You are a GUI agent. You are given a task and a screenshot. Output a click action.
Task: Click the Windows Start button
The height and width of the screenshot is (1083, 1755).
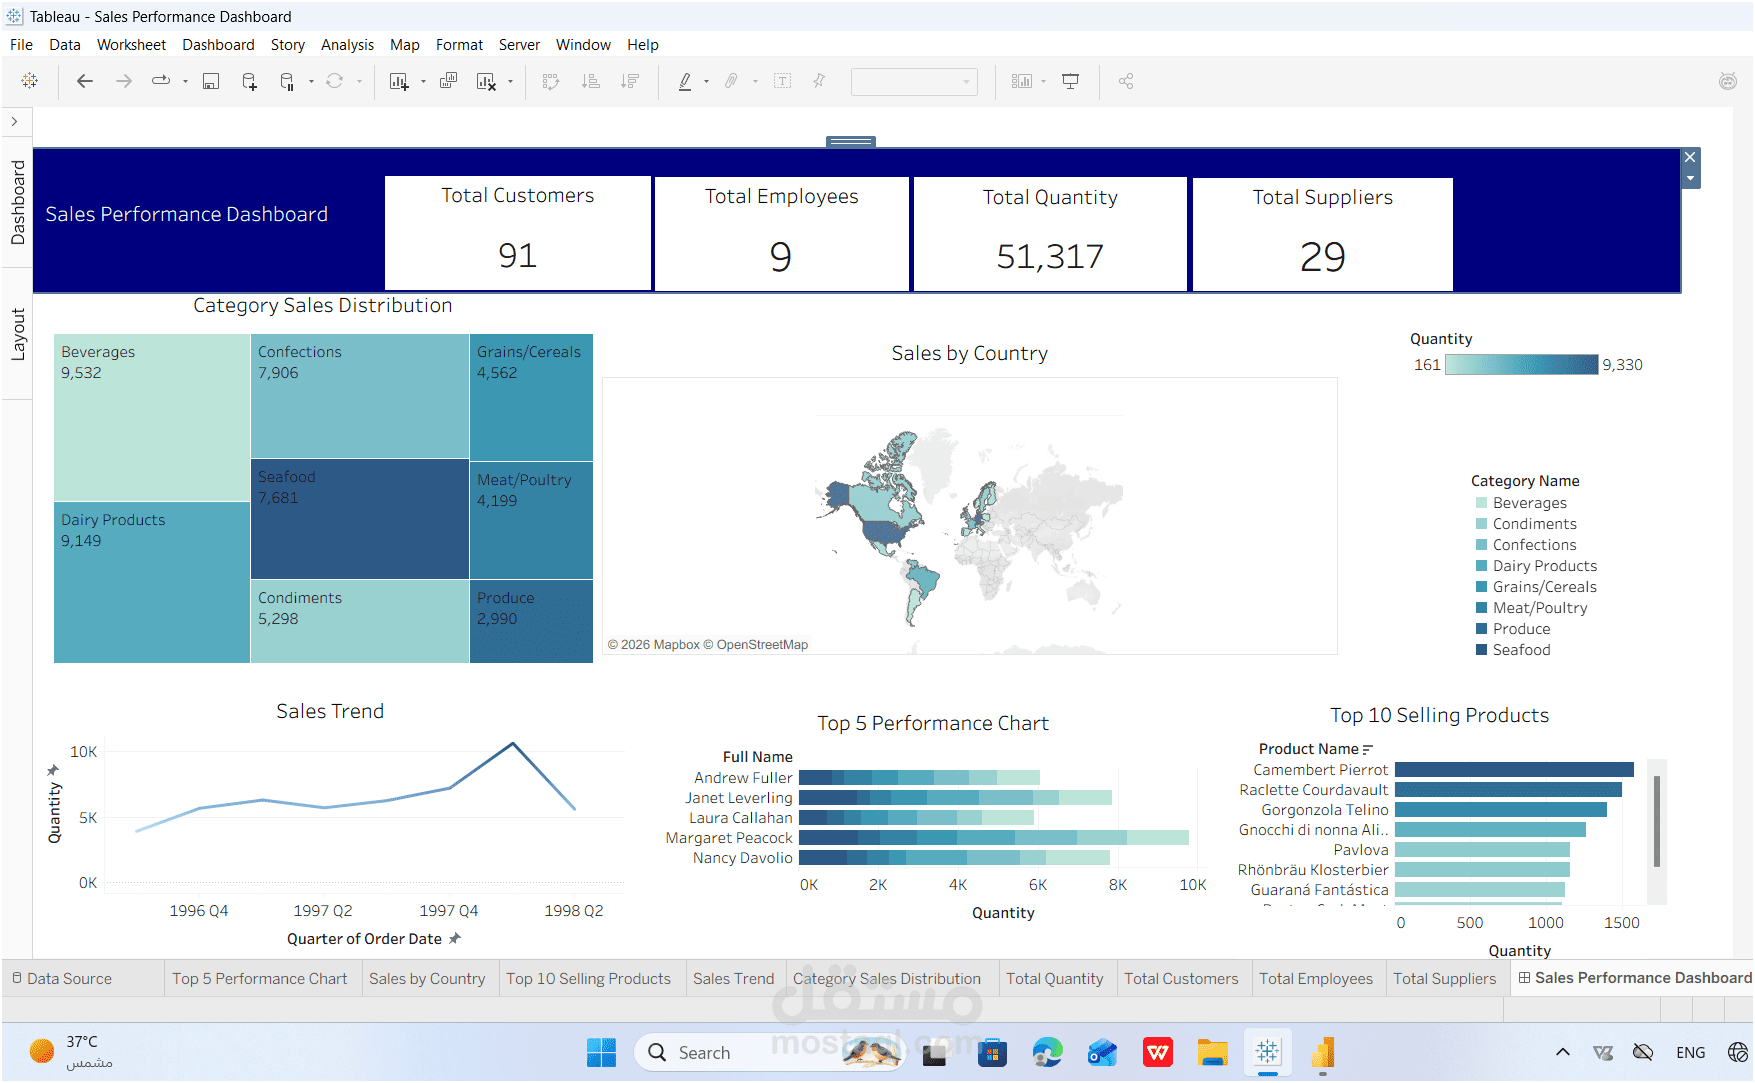(x=601, y=1053)
